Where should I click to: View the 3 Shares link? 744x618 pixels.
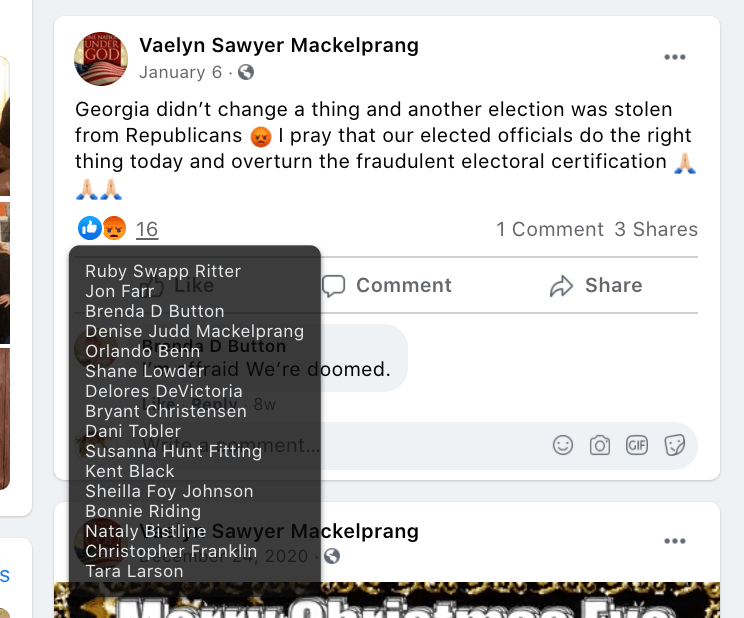tap(656, 230)
